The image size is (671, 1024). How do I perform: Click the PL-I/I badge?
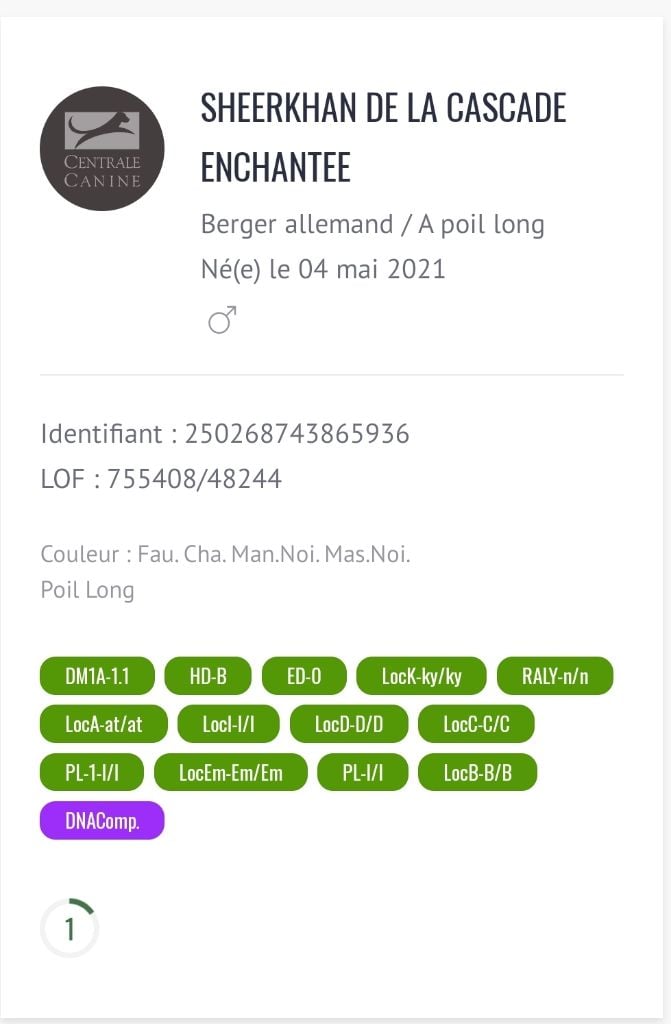(x=362, y=772)
